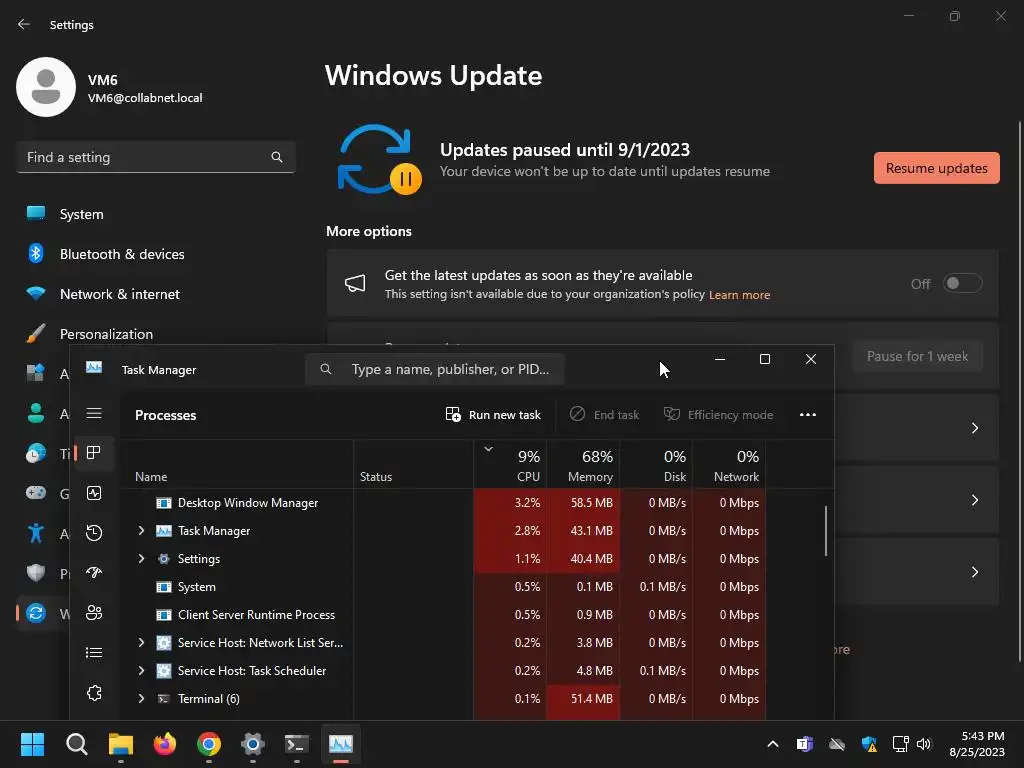Open Firefox from the taskbar
1024x768 pixels.
pyautogui.click(x=165, y=744)
